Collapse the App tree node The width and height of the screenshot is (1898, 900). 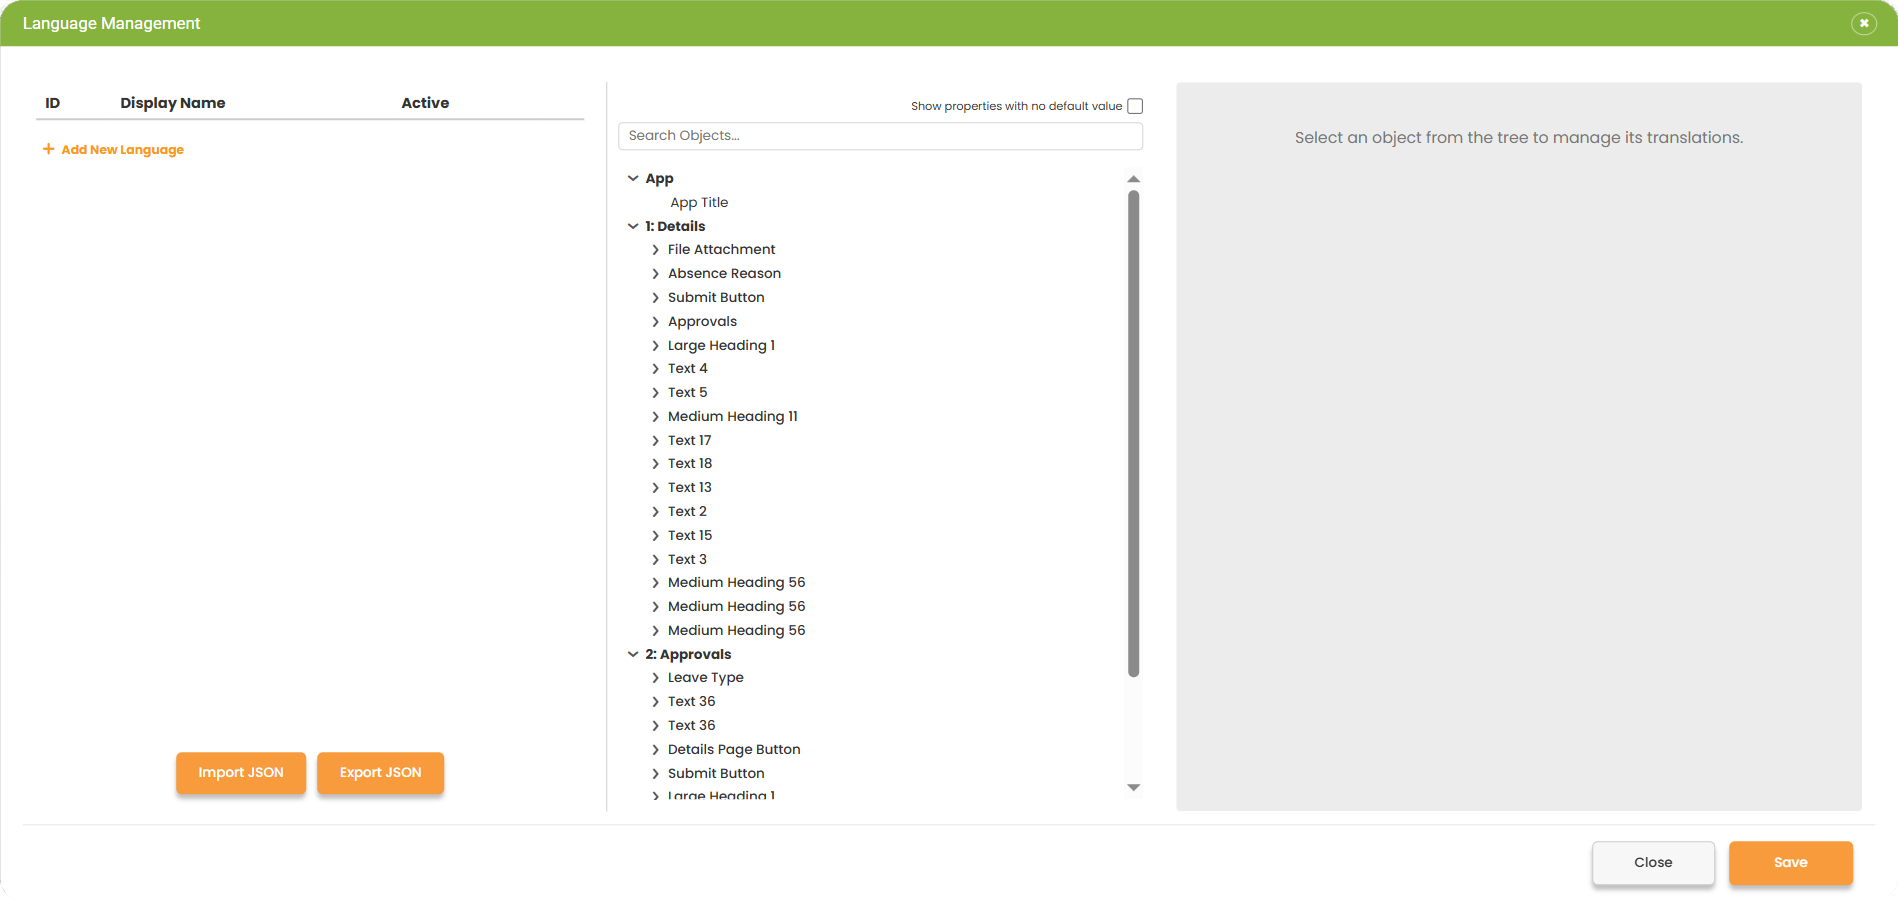(x=633, y=178)
